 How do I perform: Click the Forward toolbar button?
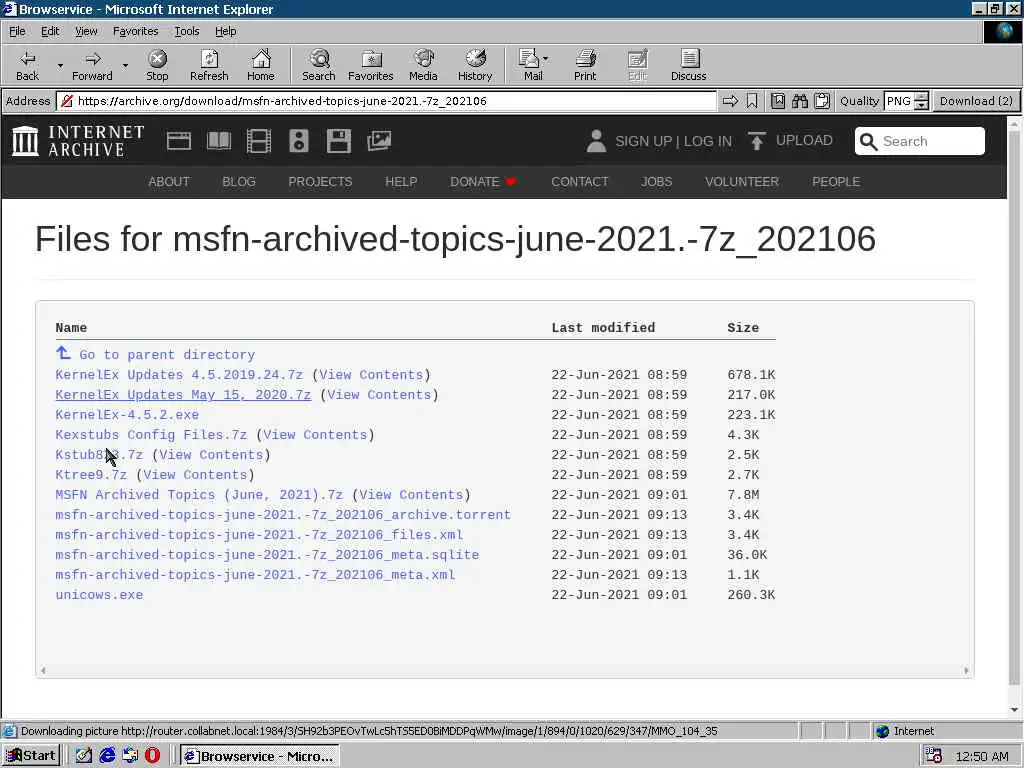(92, 66)
